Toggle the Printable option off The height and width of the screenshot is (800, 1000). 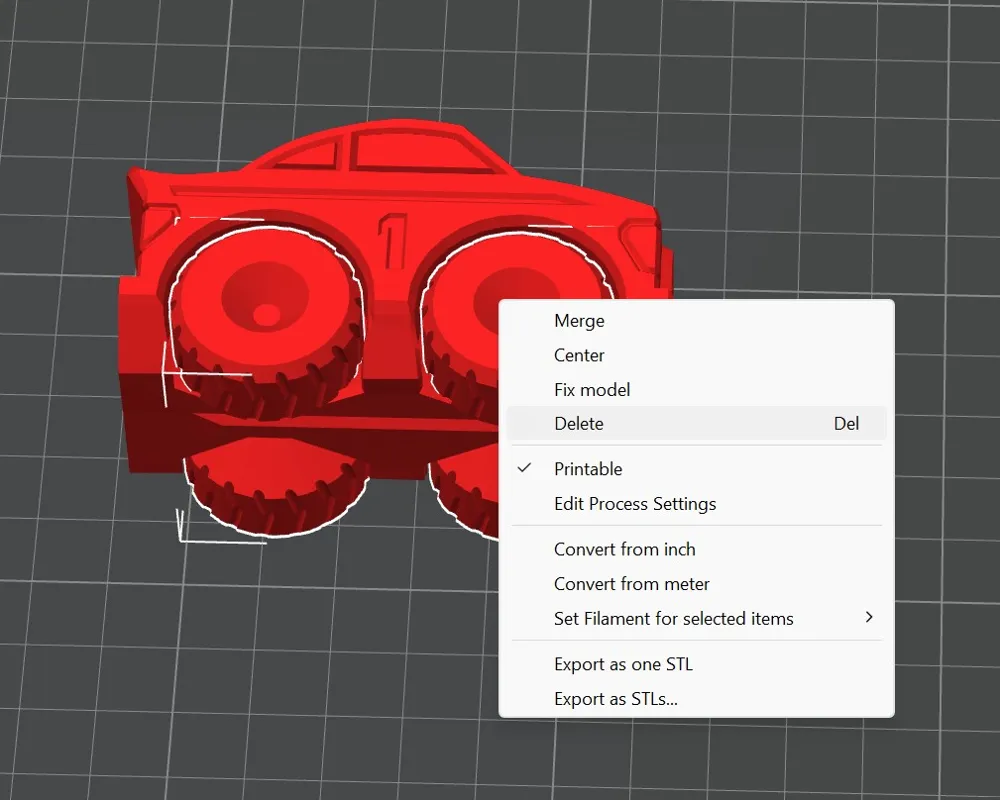[588, 468]
